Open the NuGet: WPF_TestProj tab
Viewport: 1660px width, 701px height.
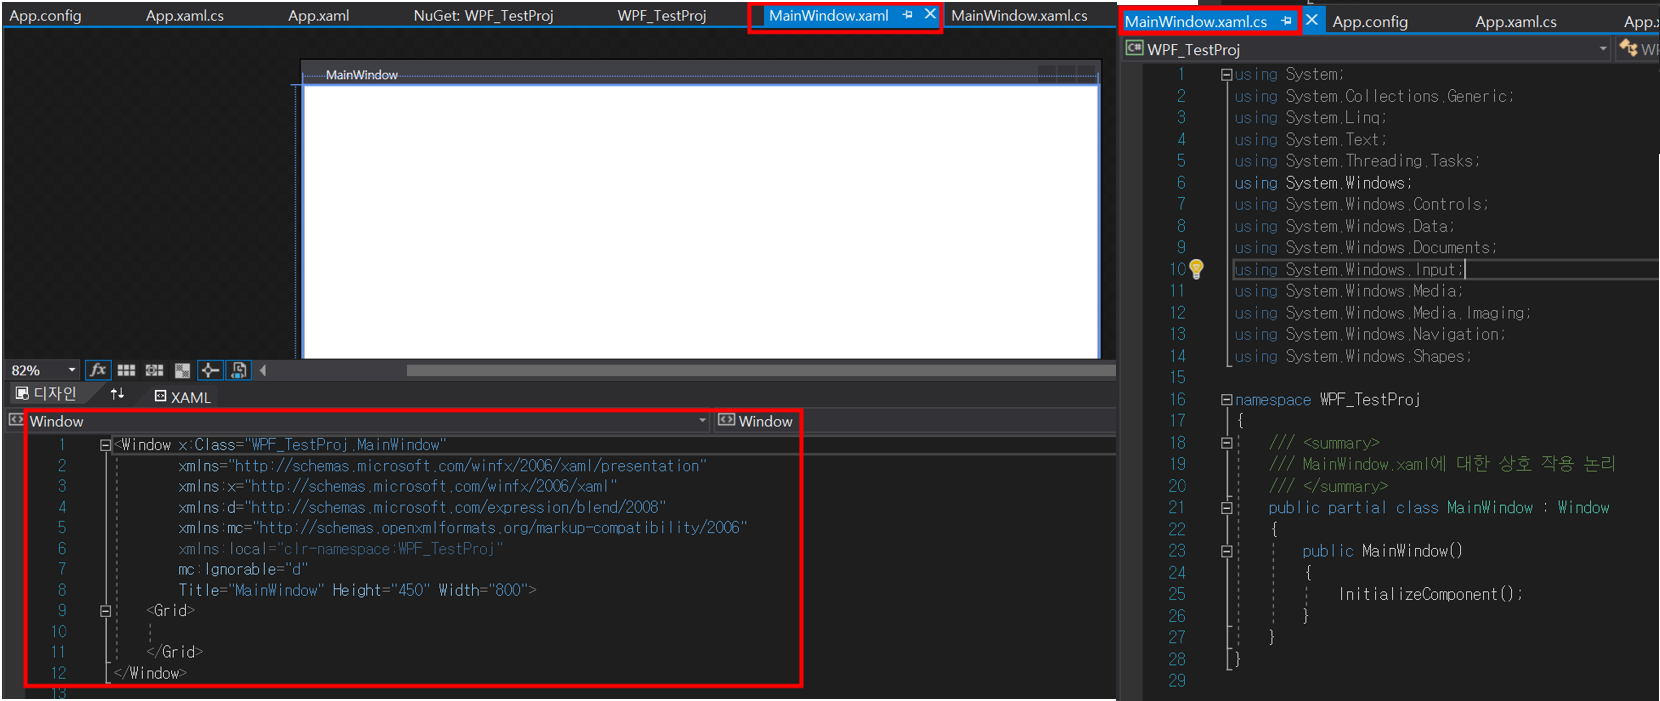coord(483,15)
